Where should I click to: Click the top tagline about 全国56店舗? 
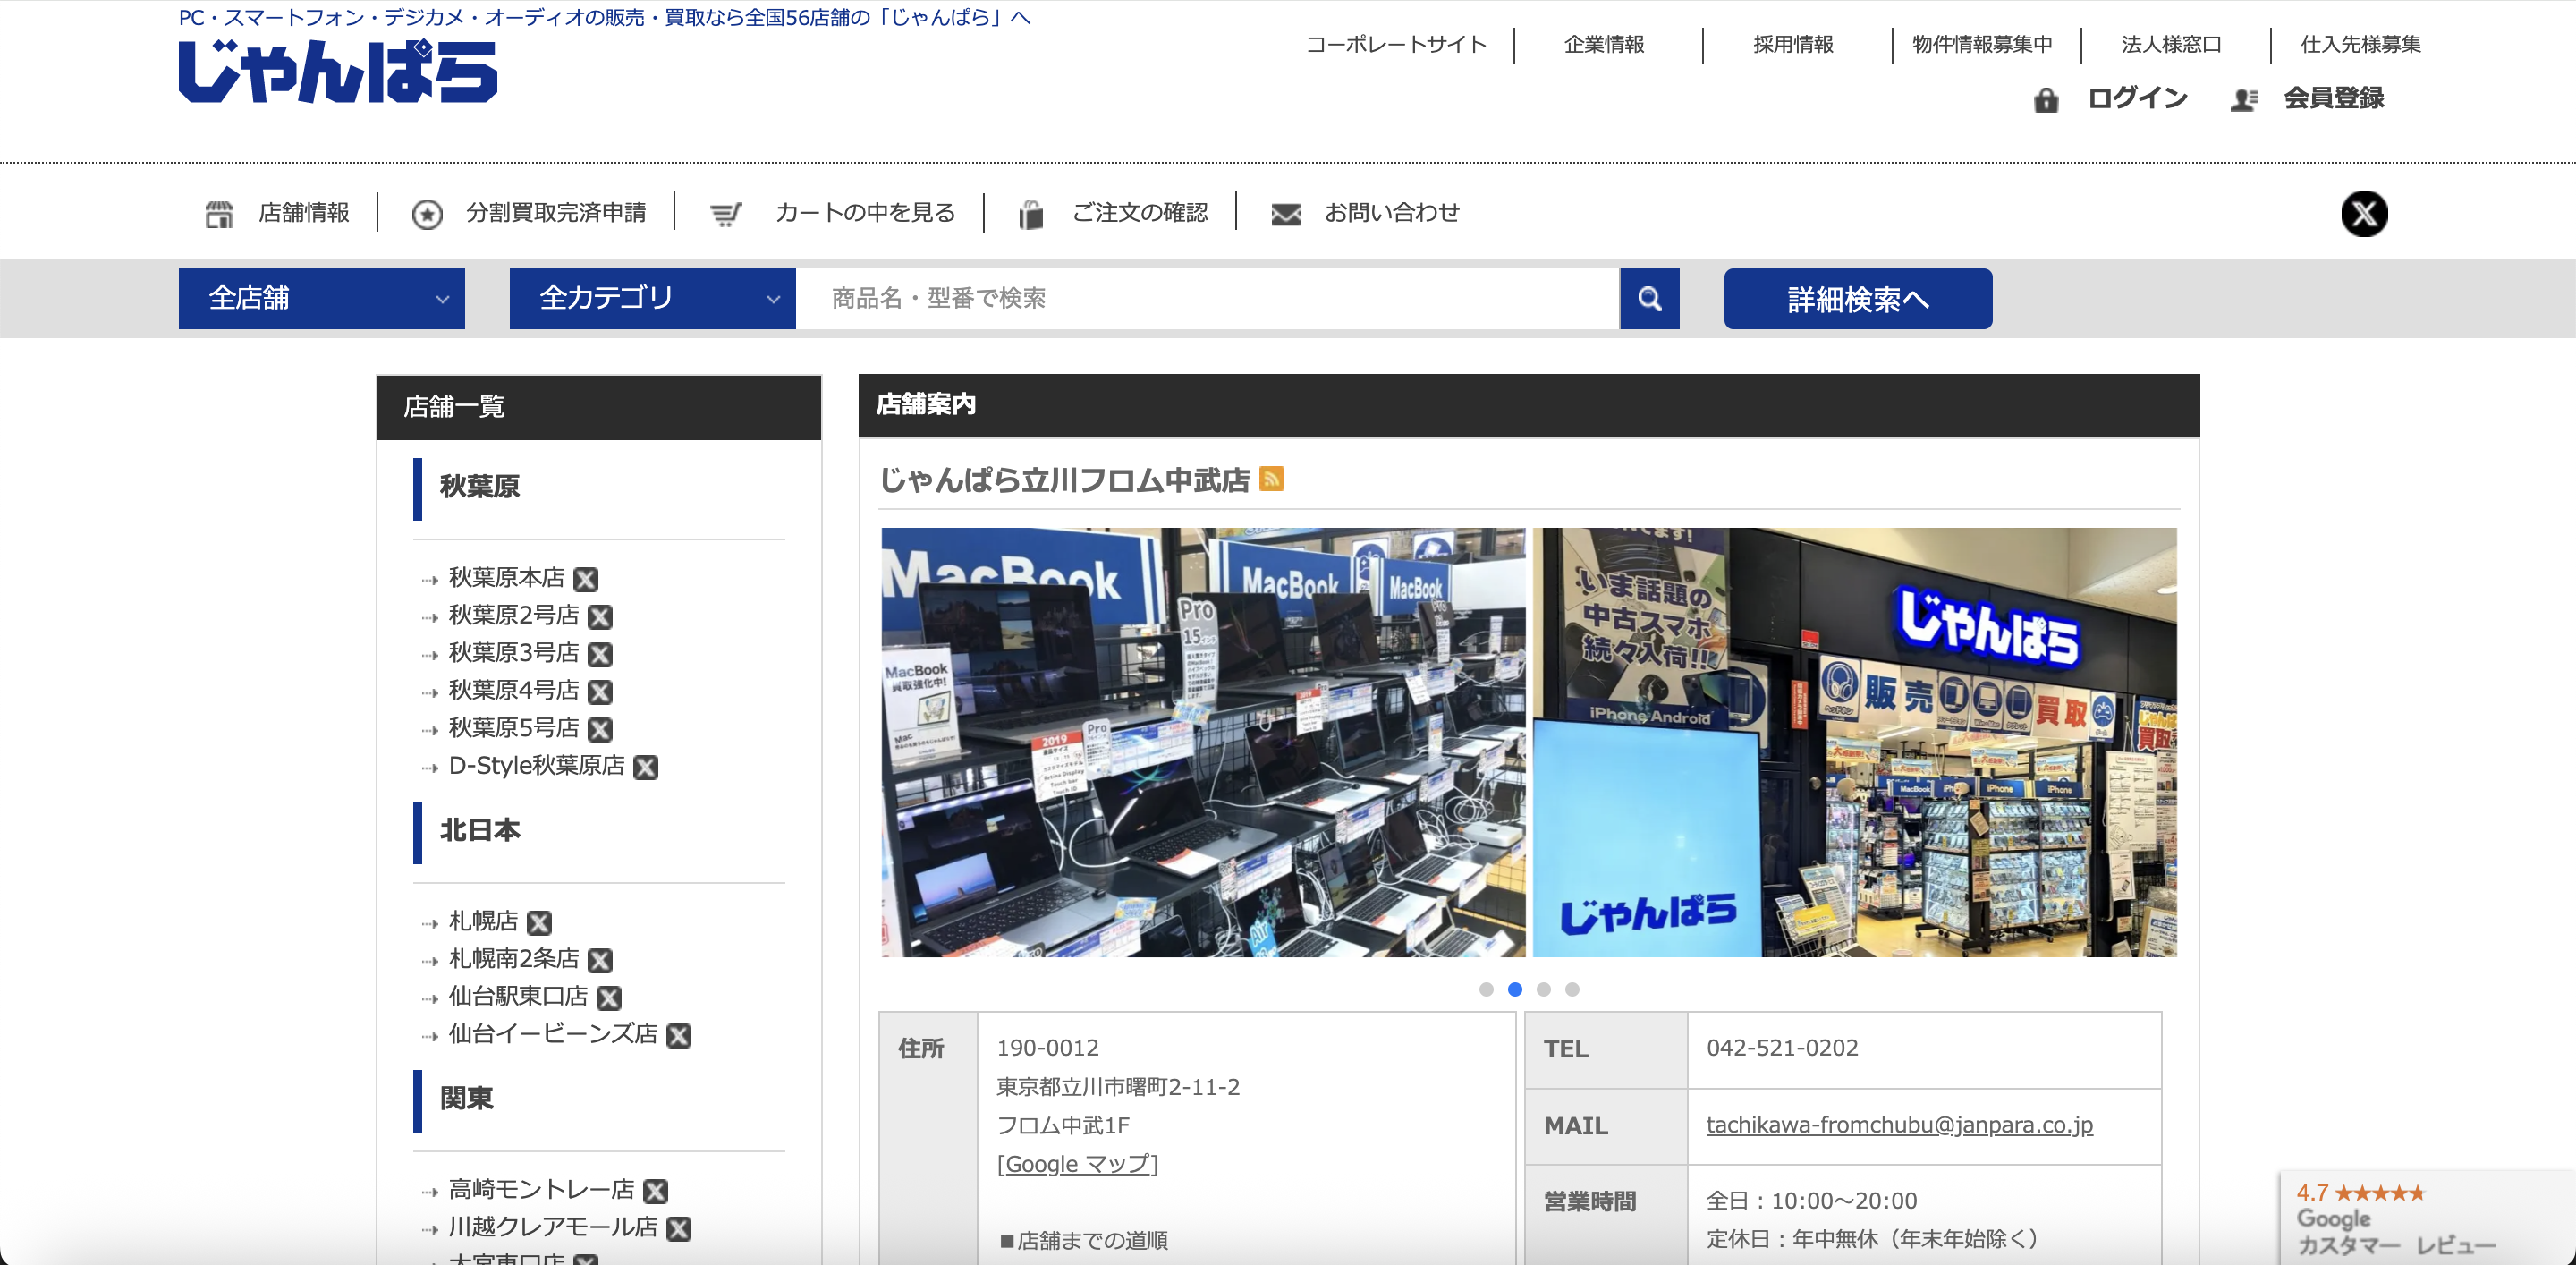tap(604, 17)
